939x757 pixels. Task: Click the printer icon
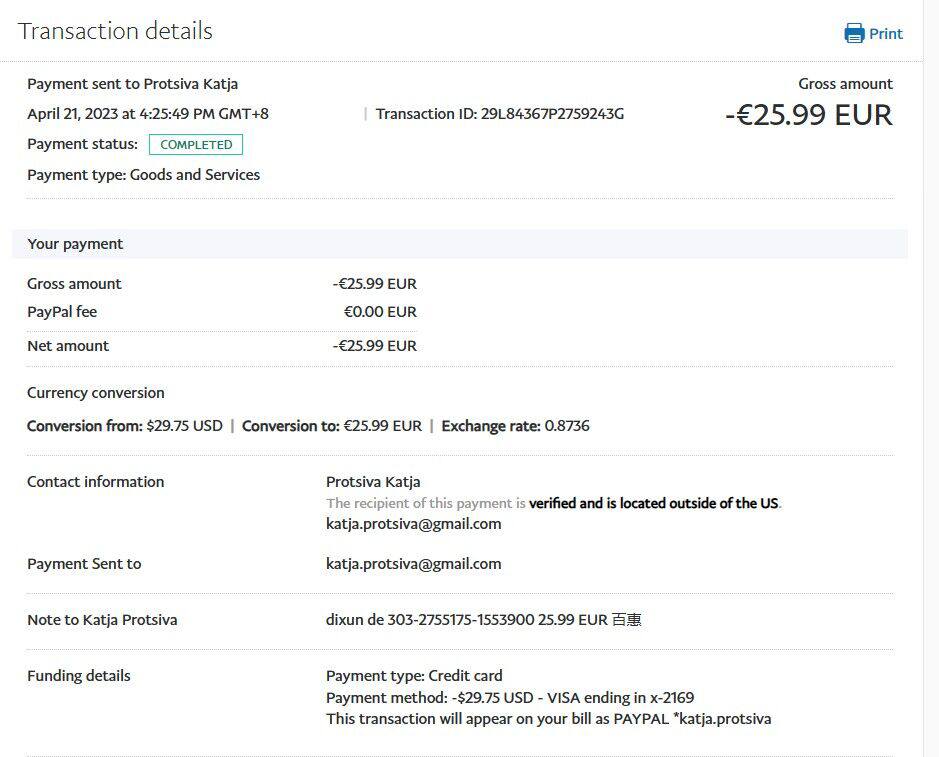[x=854, y=33]
